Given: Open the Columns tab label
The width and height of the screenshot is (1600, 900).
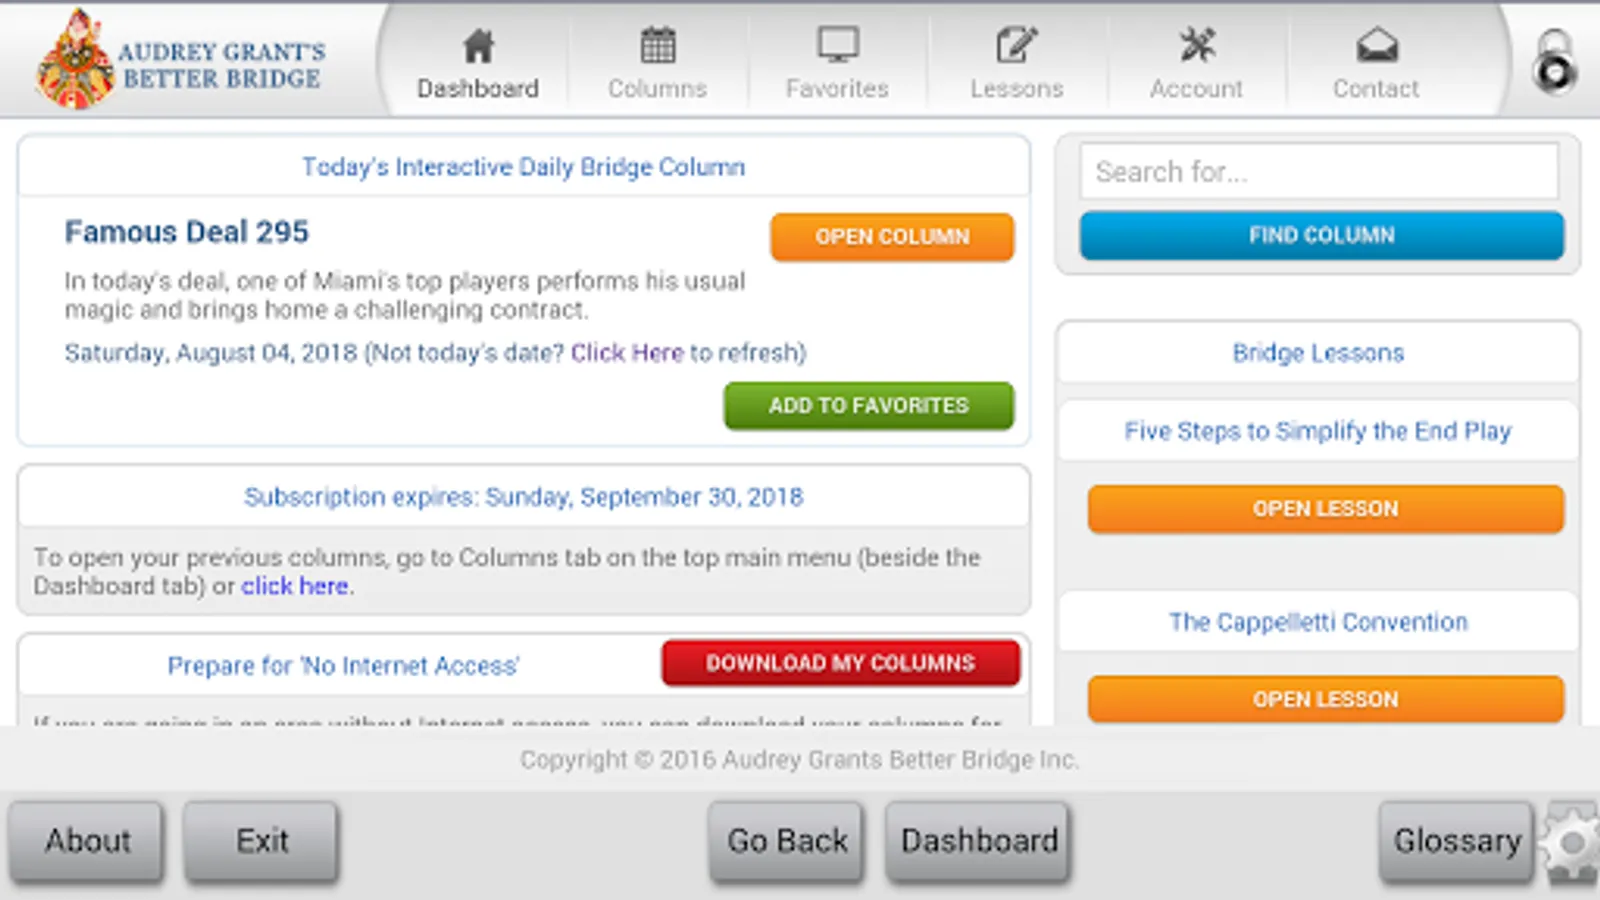Looking at the screenshot, I should click(658, 89).
